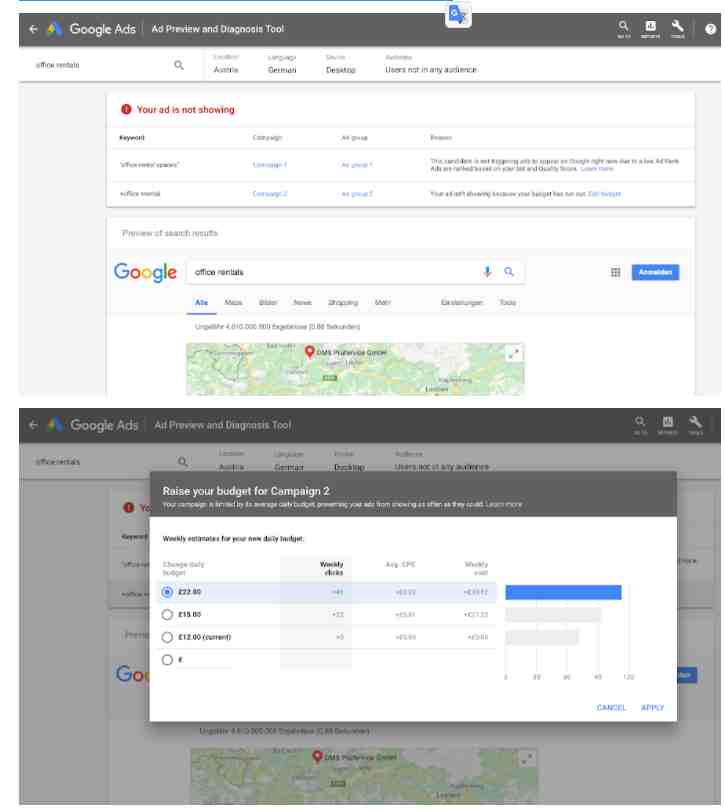Open Tools beside Einstellungen in search preview
The width and height of the screenshot is (725, 809).
tap(508, 303)
